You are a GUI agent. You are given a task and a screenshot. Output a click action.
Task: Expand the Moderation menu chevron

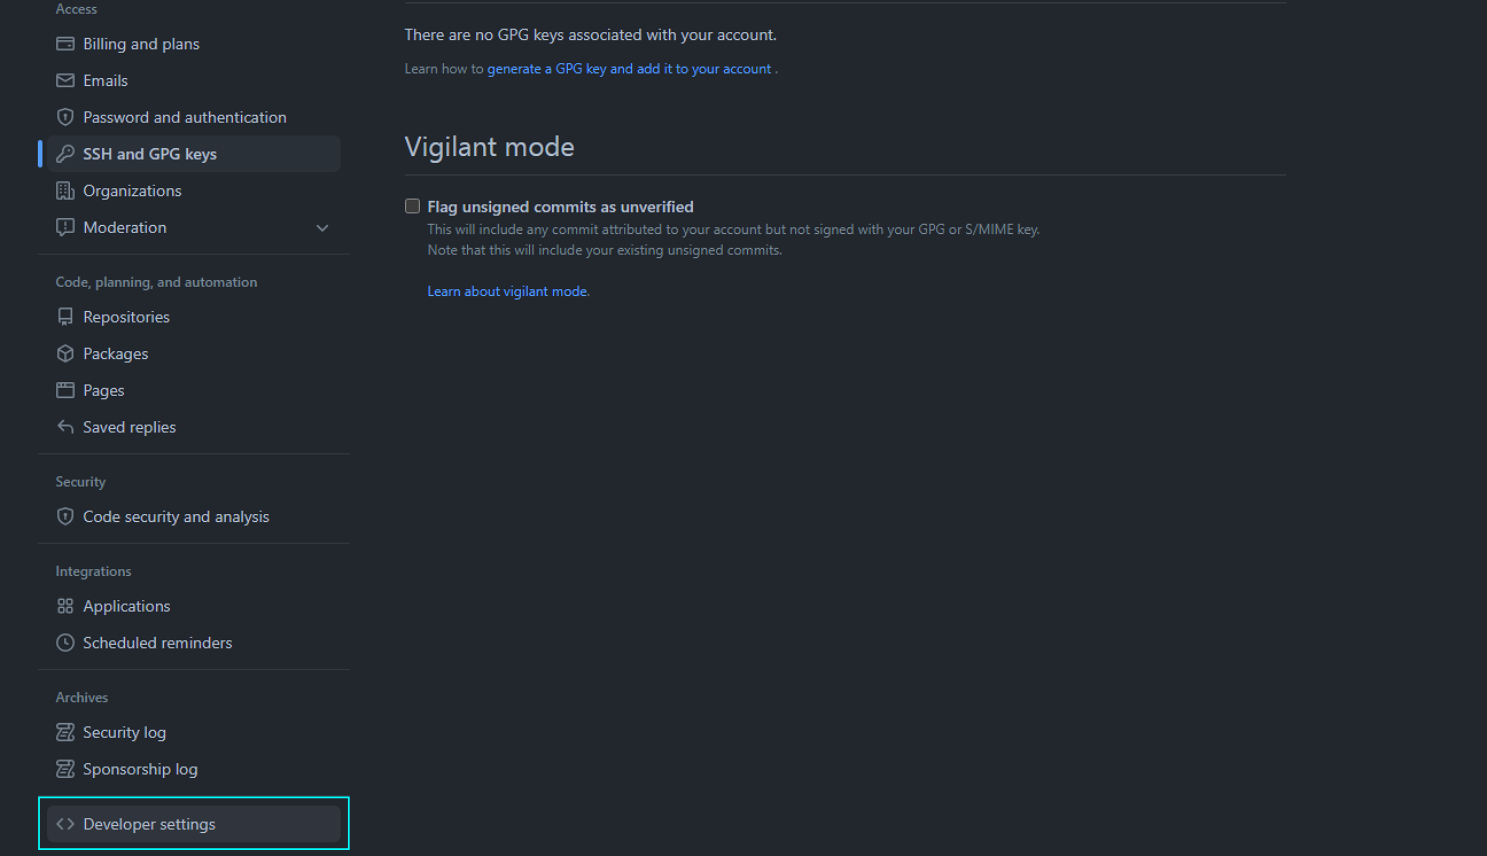pos(322,228)
